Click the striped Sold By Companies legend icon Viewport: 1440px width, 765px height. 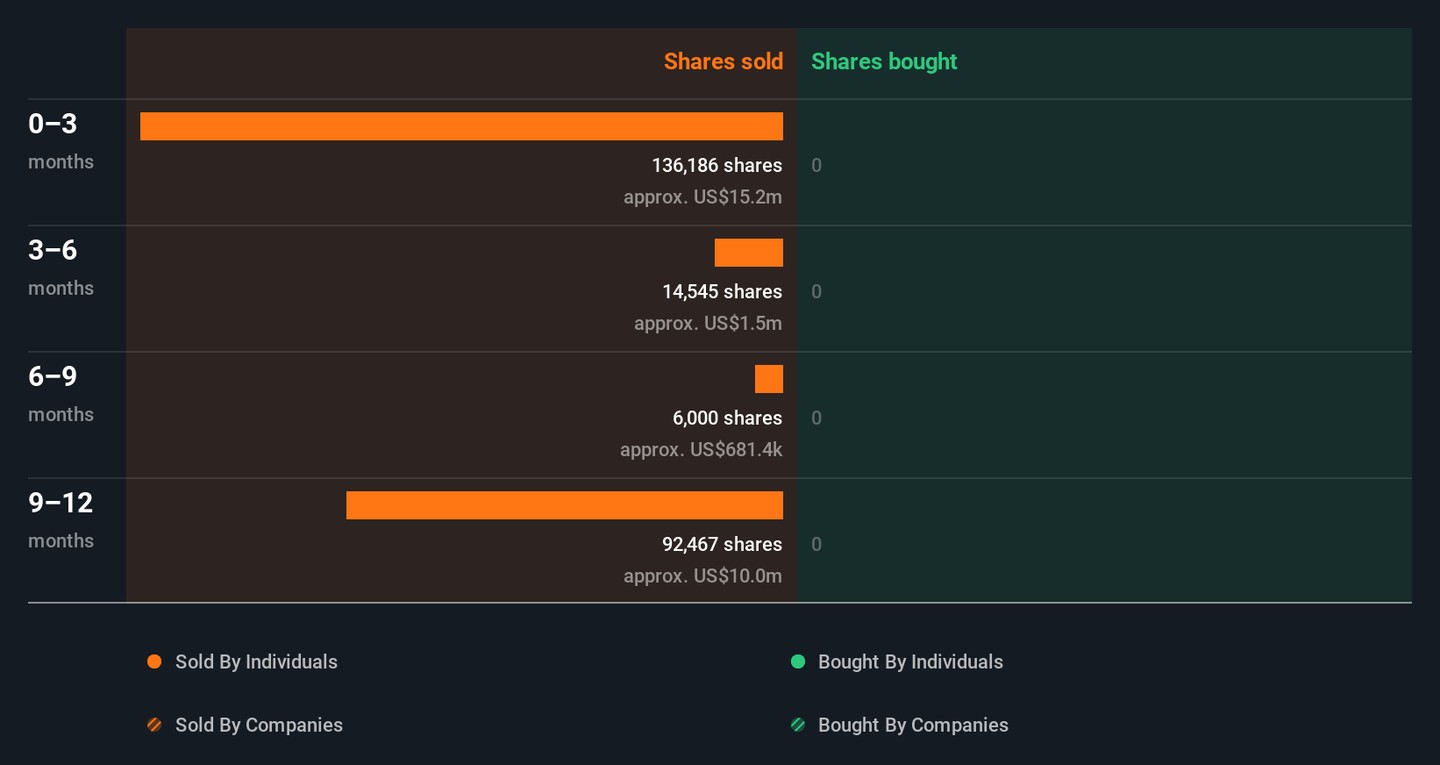154,725
